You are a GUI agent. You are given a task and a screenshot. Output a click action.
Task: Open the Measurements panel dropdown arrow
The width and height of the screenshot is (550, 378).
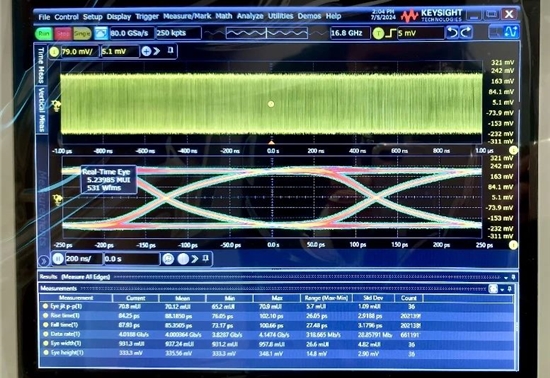(x=502, y=289)
